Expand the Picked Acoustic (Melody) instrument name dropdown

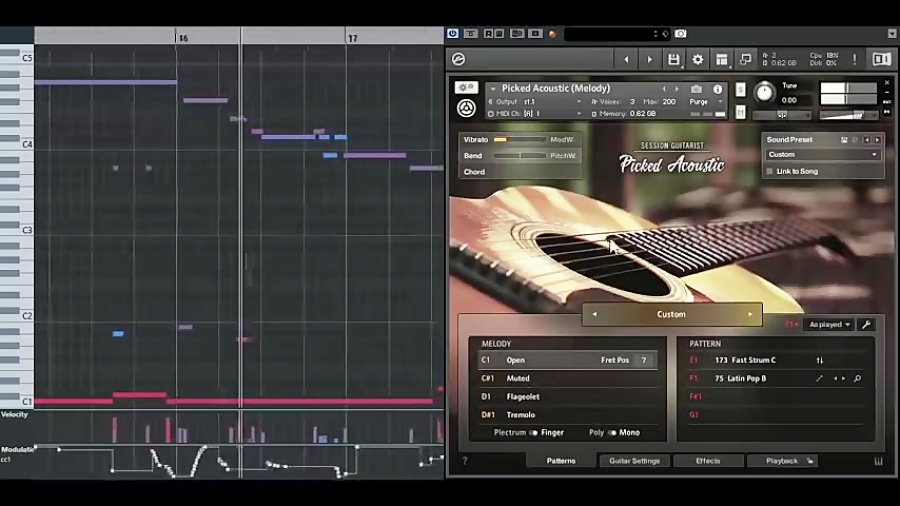[492, 89]
